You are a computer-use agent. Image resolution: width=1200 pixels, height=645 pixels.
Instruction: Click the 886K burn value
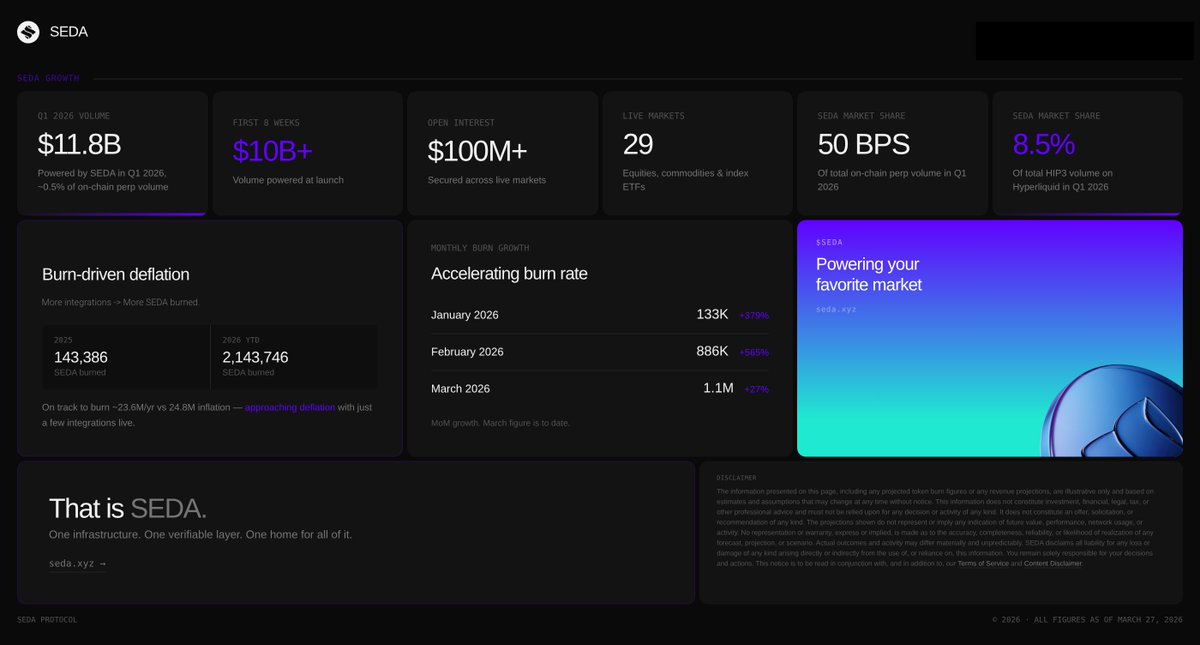712,351
